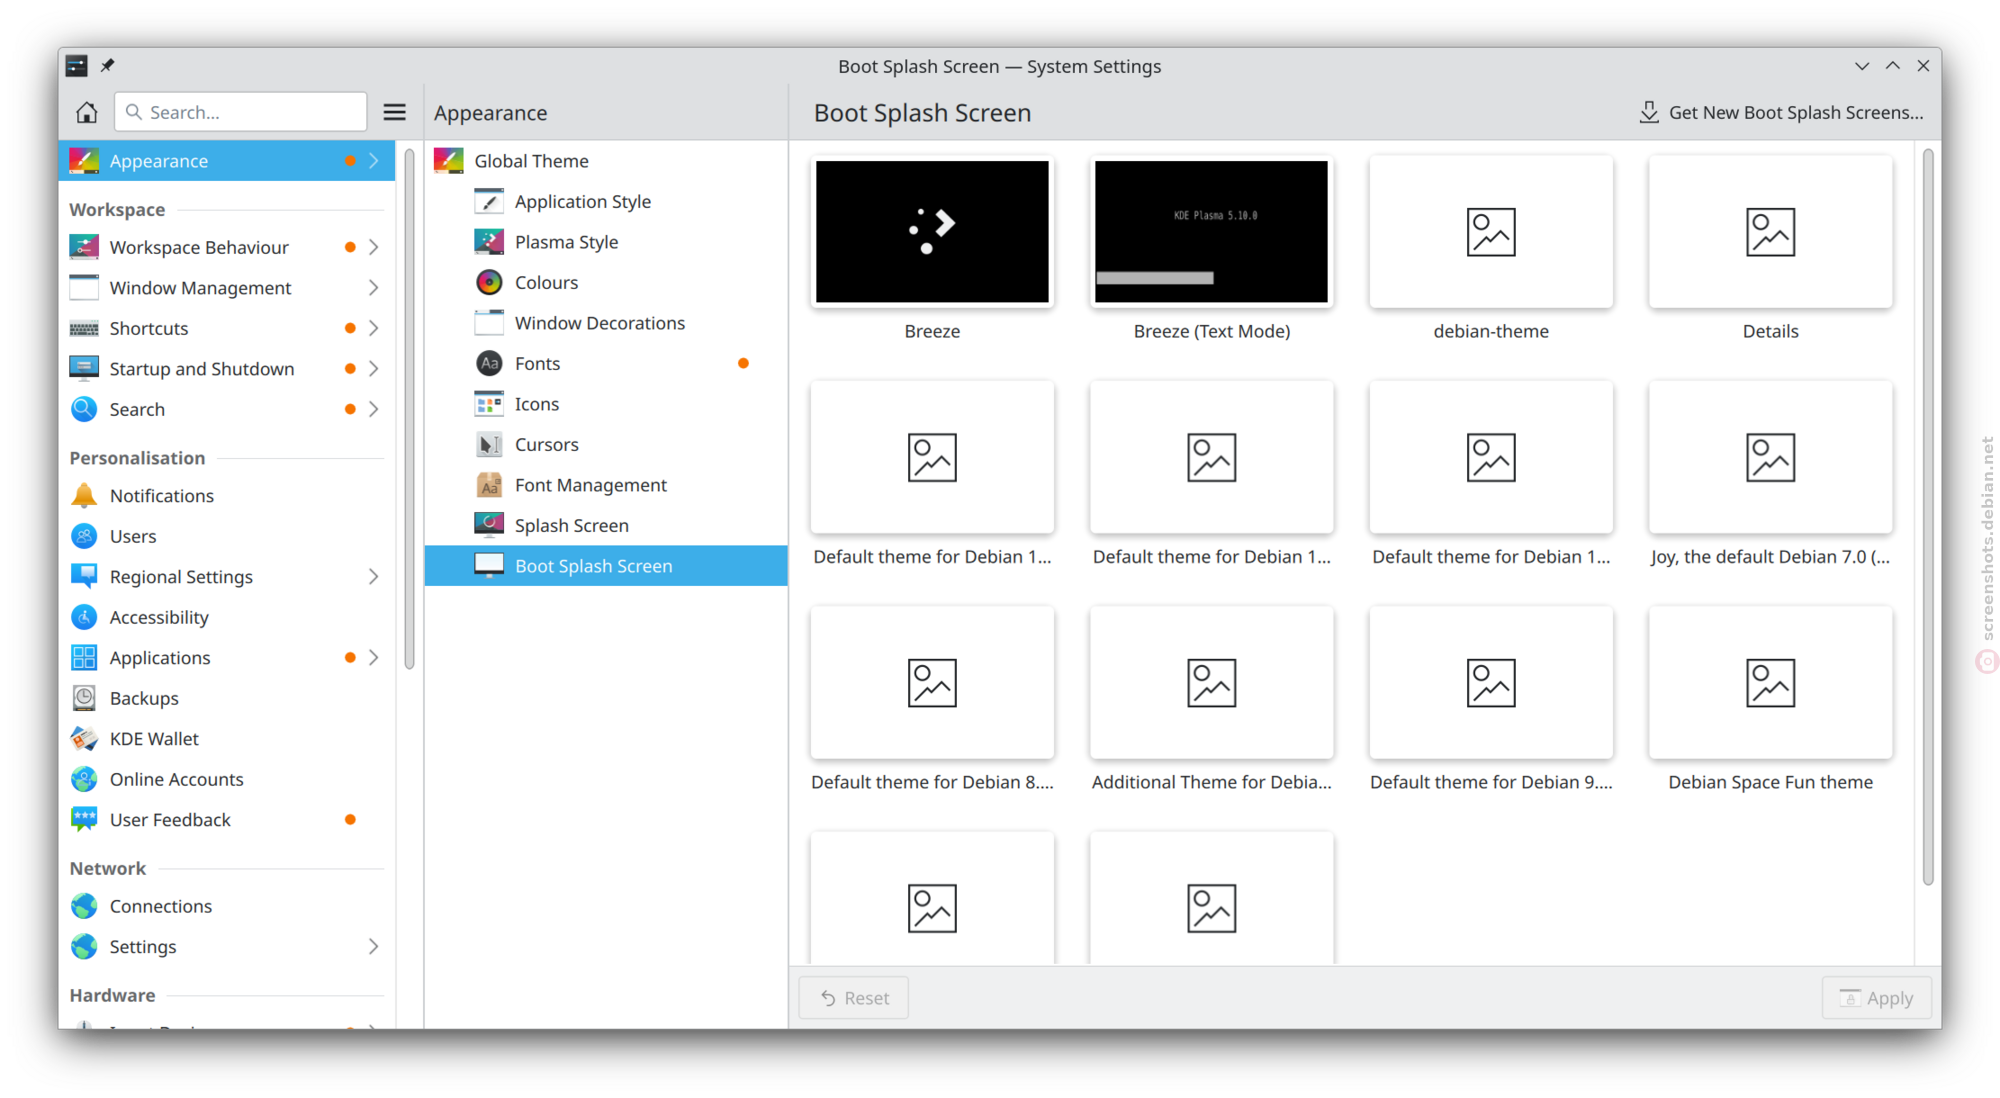Screen dimensions: 2000x1098
Task: Click the Shortcuts keyboard icon
Action: coord(84,328)
